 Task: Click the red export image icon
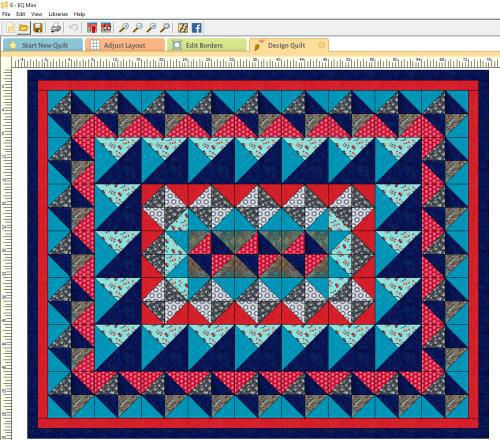92,28
